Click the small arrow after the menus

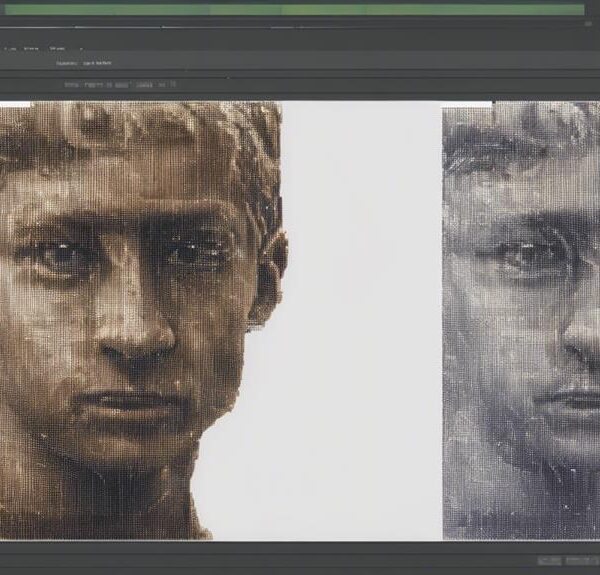click(x=81, y=49)
